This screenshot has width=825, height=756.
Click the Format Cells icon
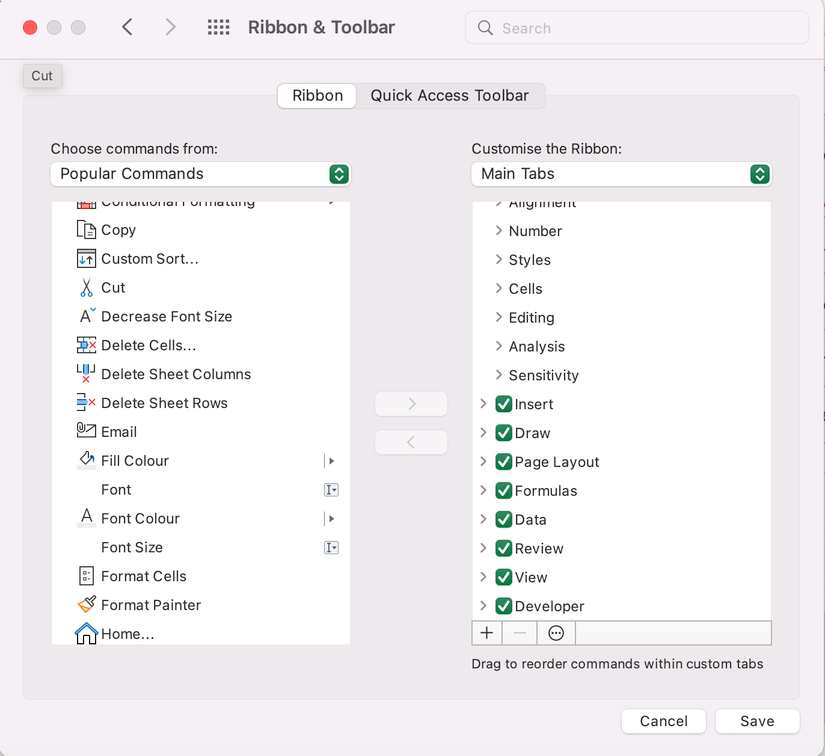point(85,576)
